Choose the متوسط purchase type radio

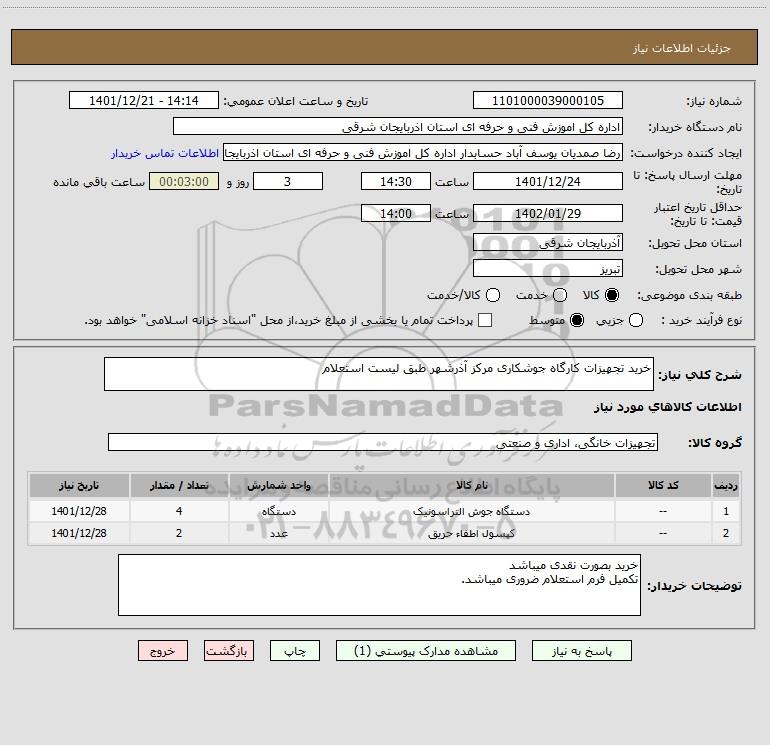[x=577, y=320]
